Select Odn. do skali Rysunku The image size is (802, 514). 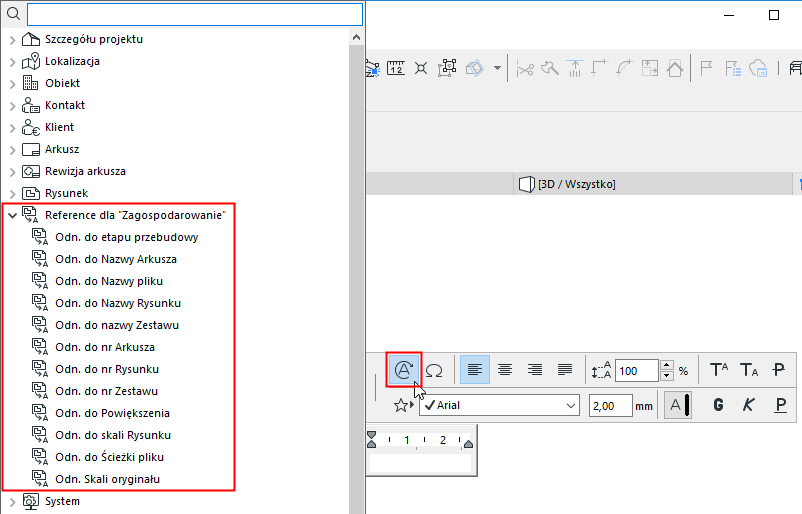113,435
